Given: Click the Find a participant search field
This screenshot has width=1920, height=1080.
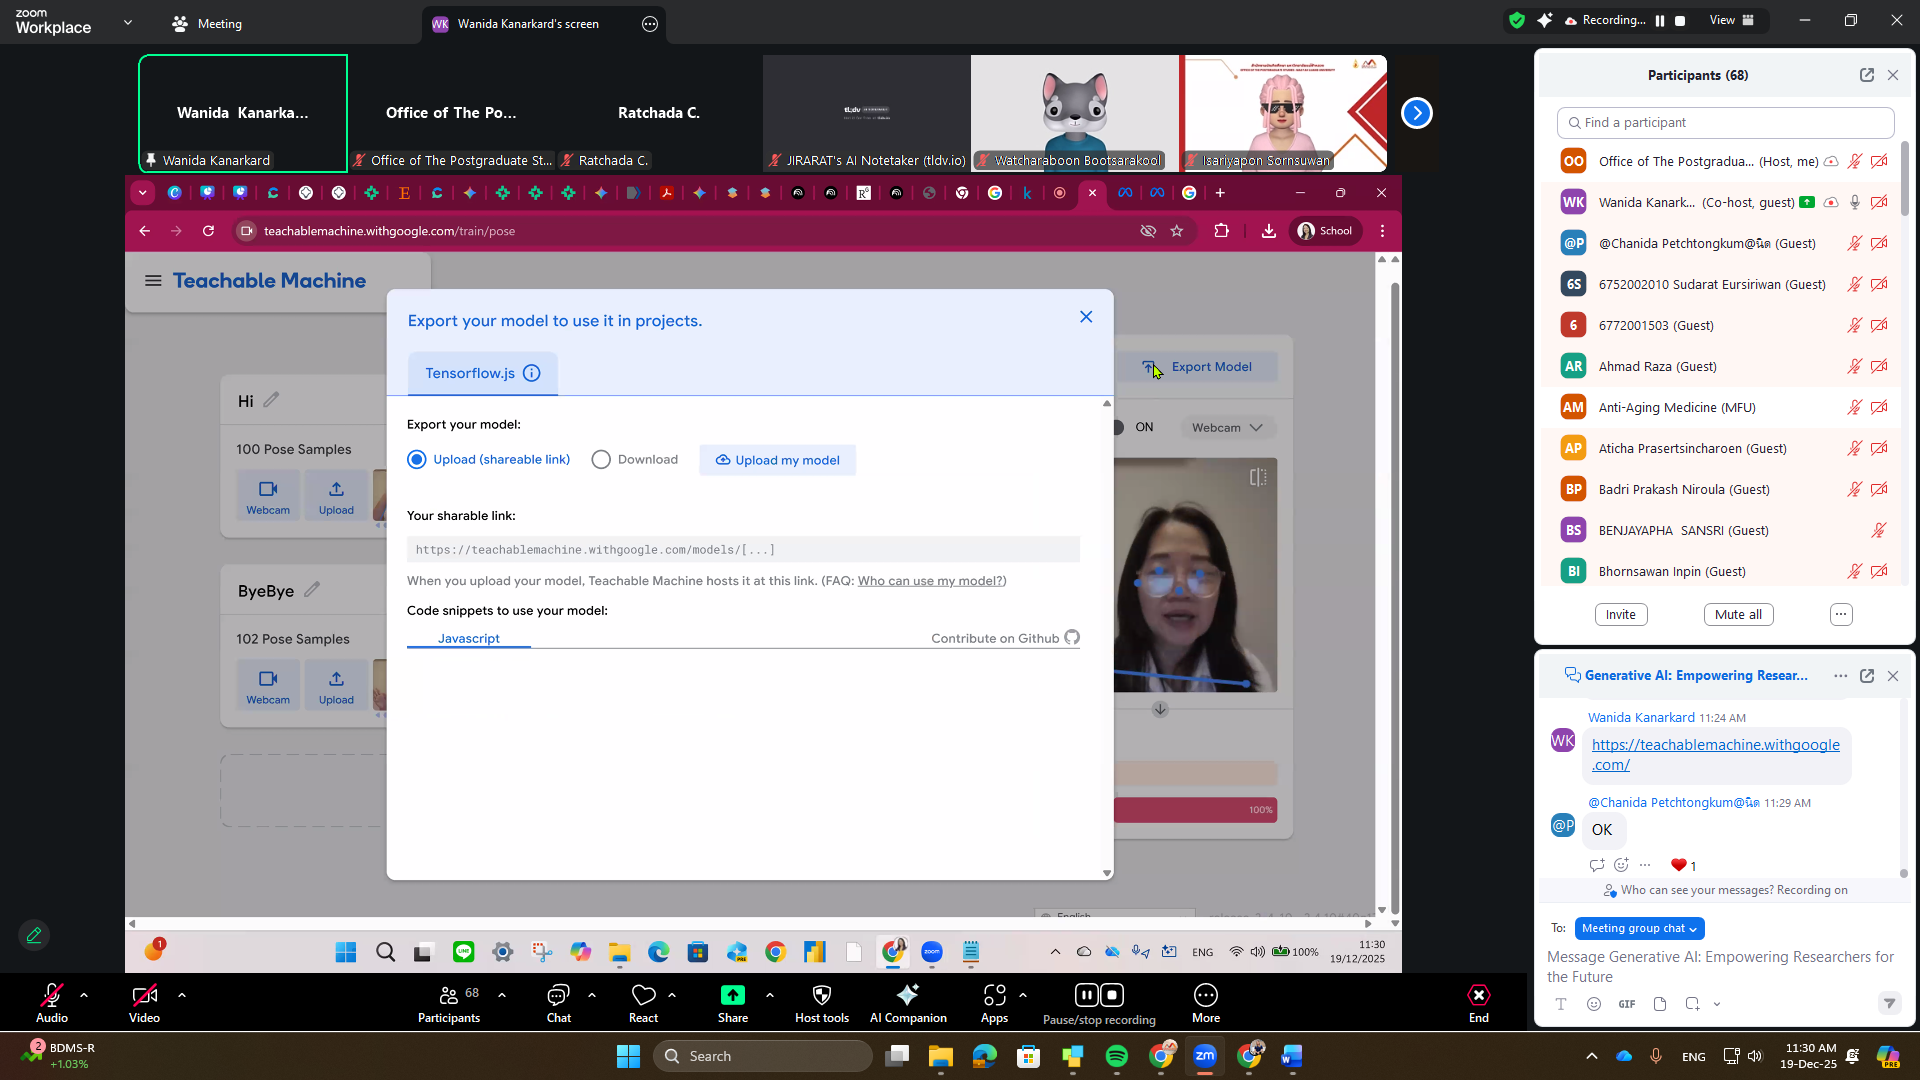Looking at the screenshot, I should pyautogui.click(x=1725, y=123).
